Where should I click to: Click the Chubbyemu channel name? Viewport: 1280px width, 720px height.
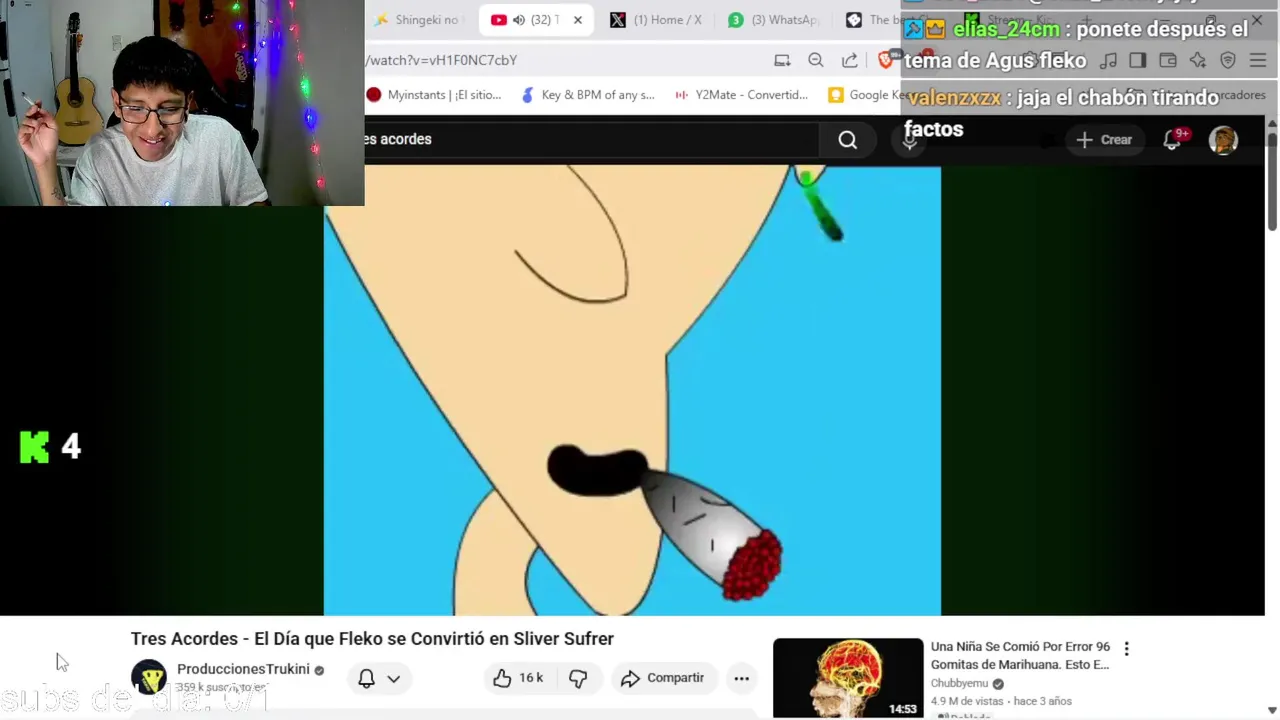point(959,684)
